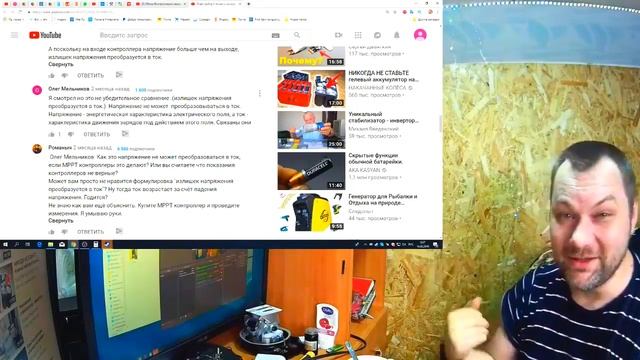Open Олег Мельников's pink avatar

(x=37, y=90)
